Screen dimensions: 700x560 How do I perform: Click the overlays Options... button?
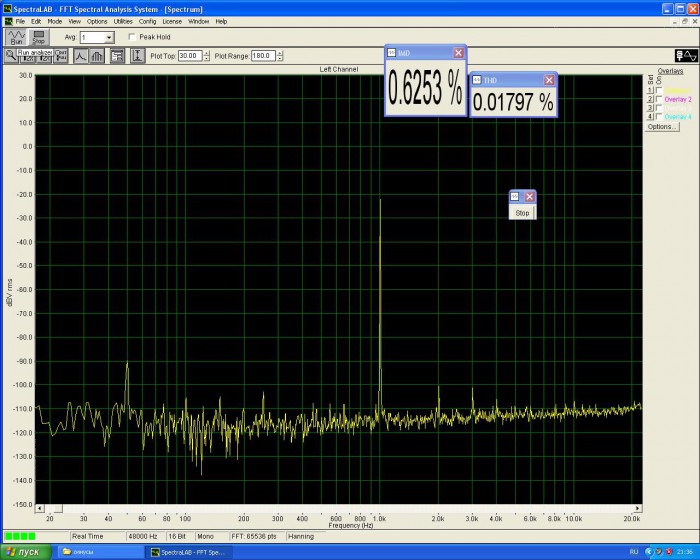click(662, 127)
